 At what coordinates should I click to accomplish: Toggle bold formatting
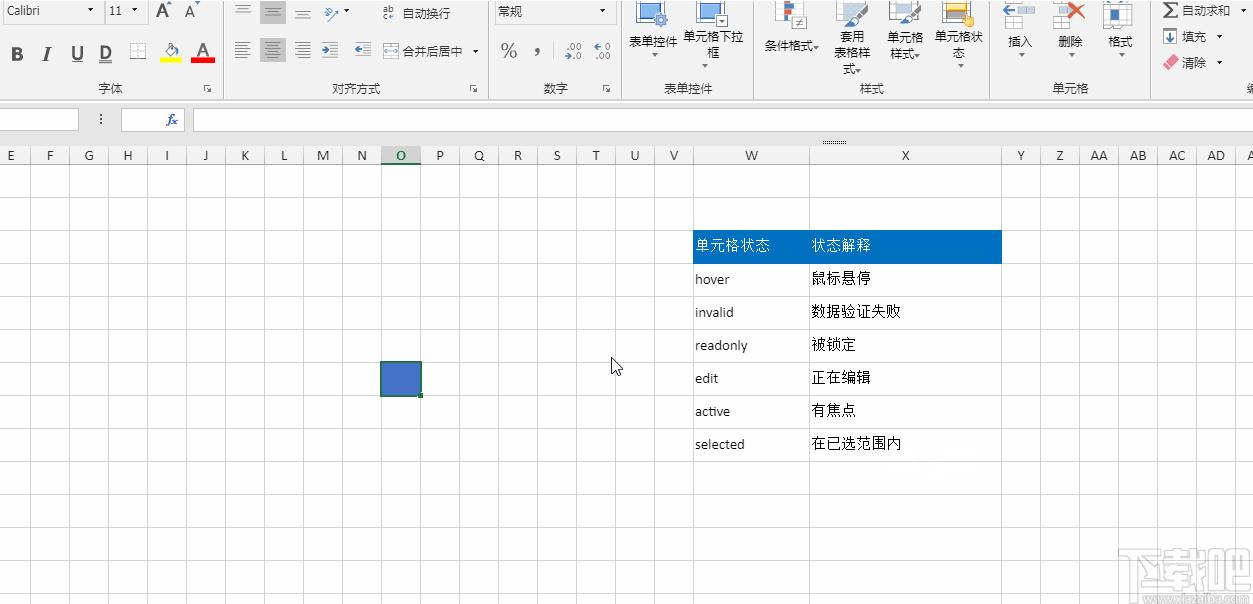click(17, 54)
